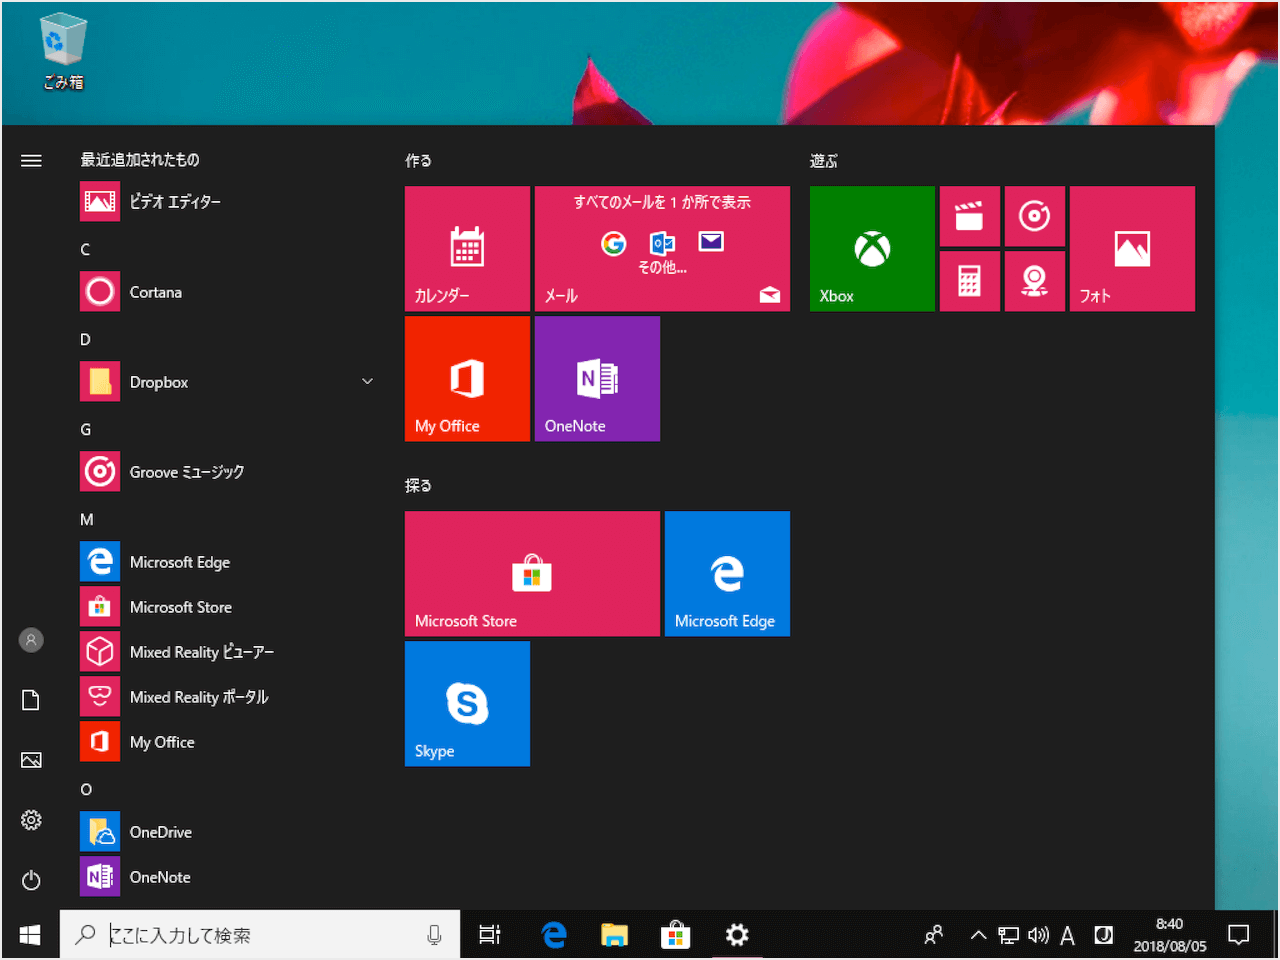The width and height of the screenshot is (1280, 960).
Task: Jump to the letter M group header
Action: click(x=87, y=519)
